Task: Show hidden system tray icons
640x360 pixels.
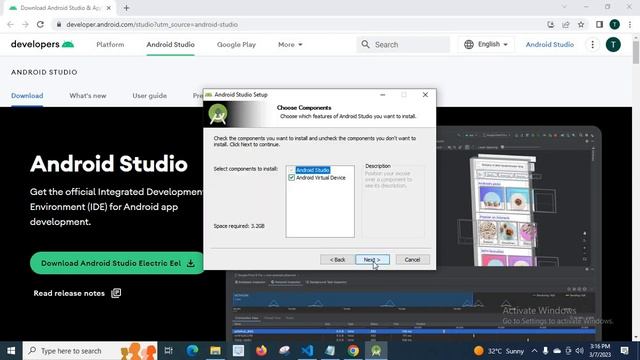Action: click(534, 351)
